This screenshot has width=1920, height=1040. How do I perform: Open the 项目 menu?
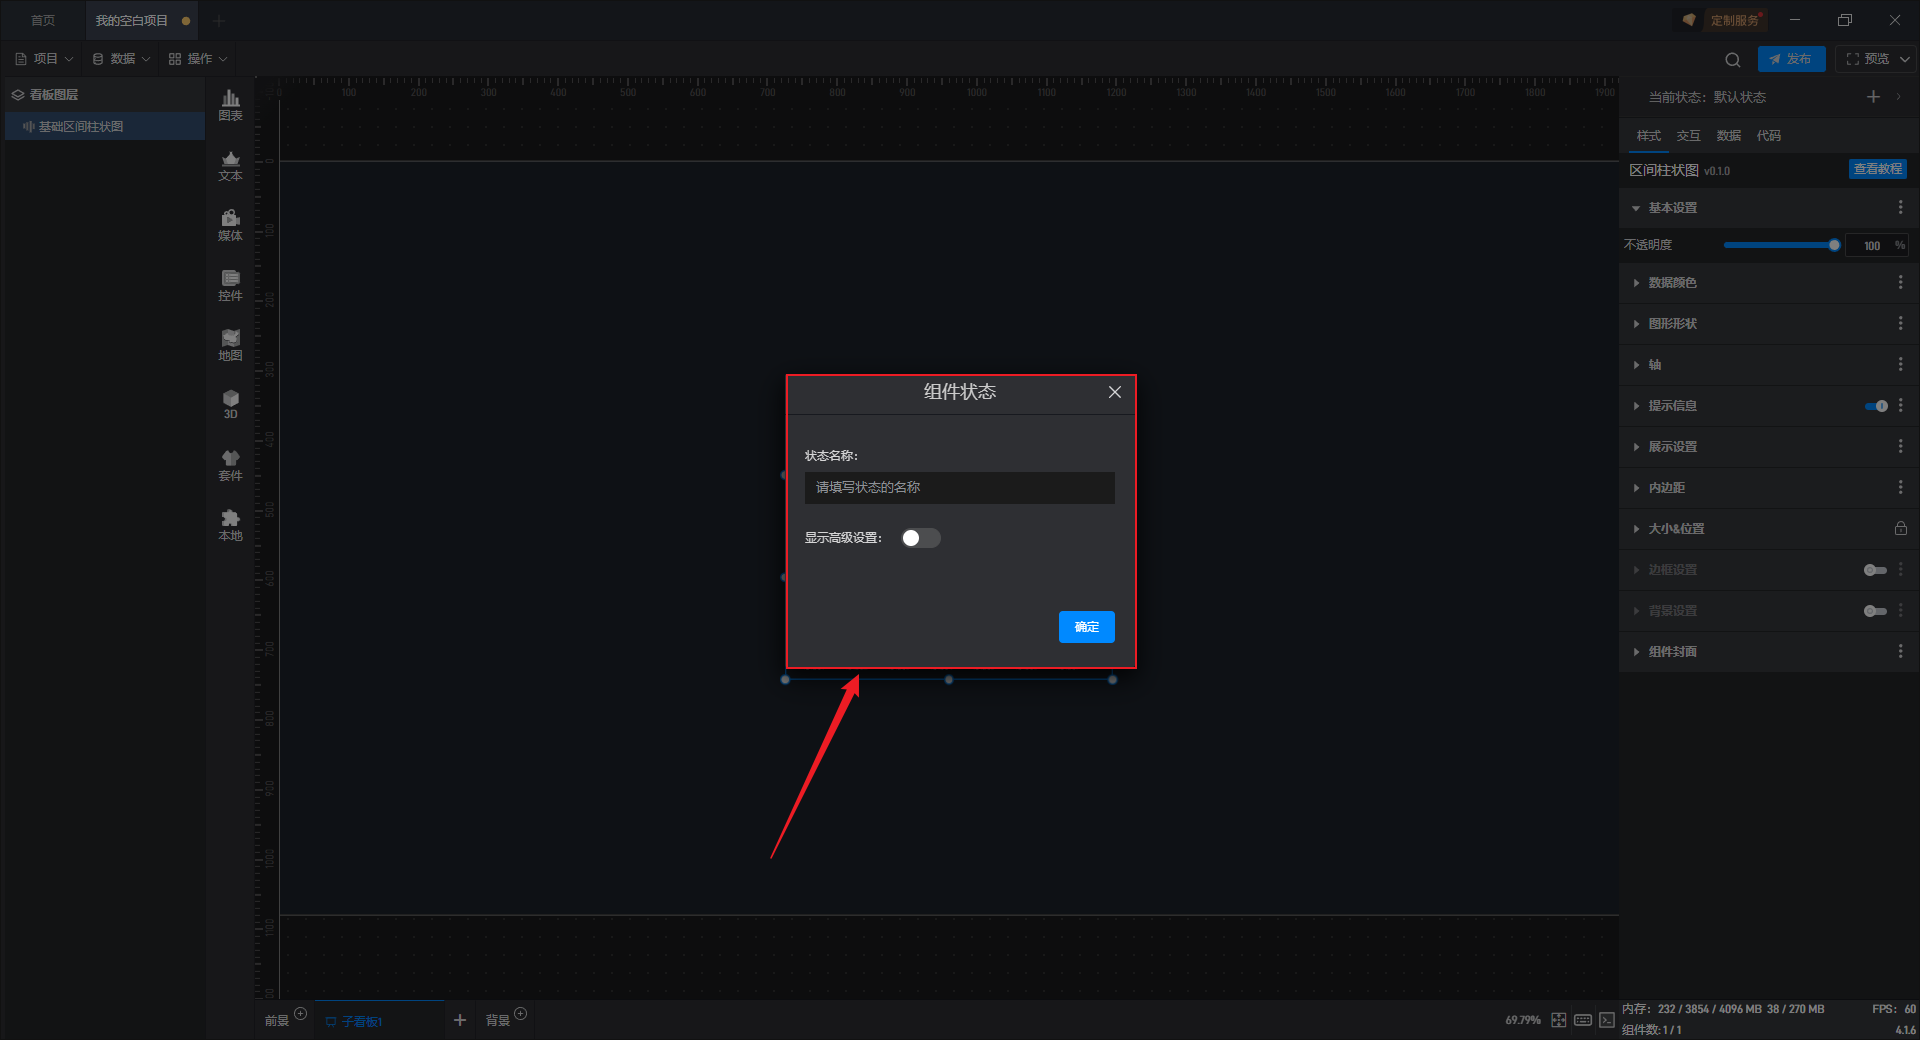[x=44, y=59]
